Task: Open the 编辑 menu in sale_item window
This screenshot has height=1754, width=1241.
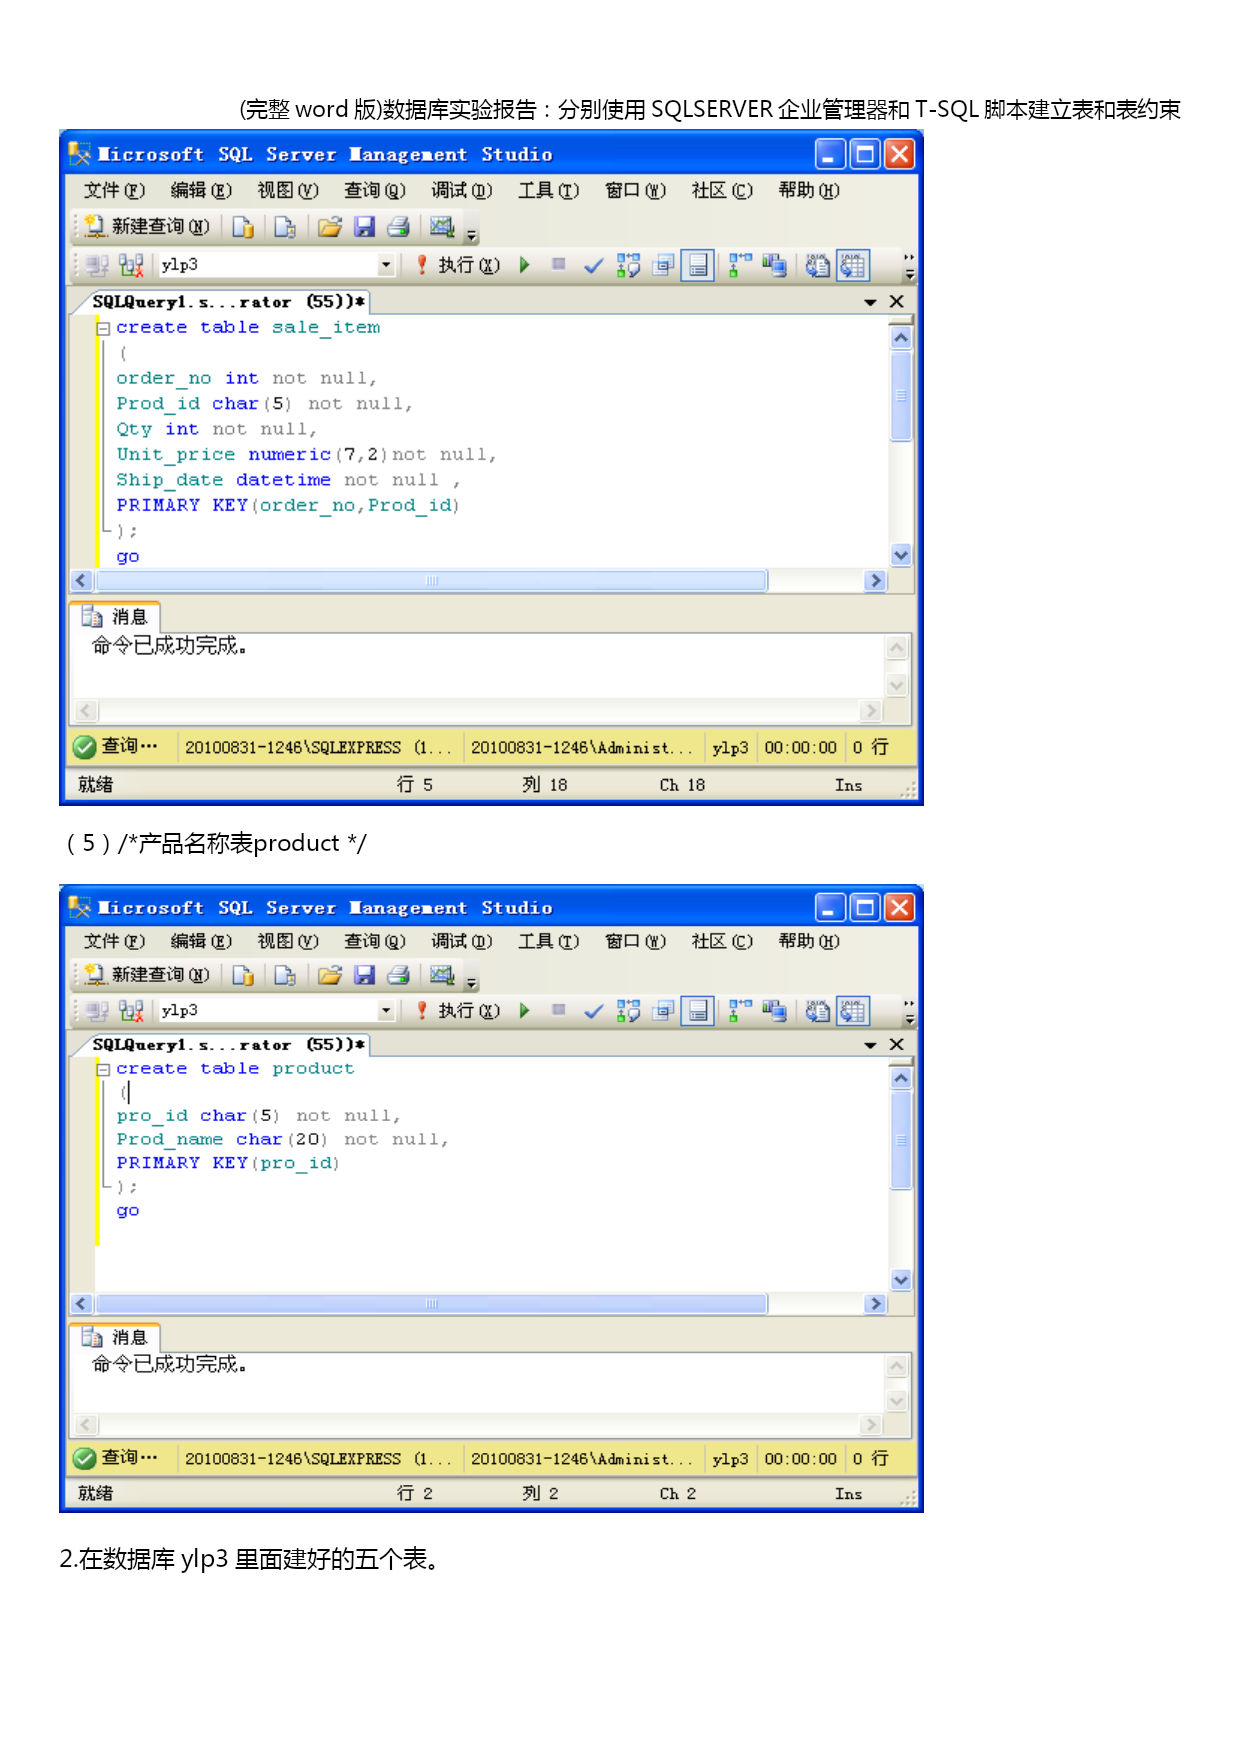Action: tap(201, 190)
